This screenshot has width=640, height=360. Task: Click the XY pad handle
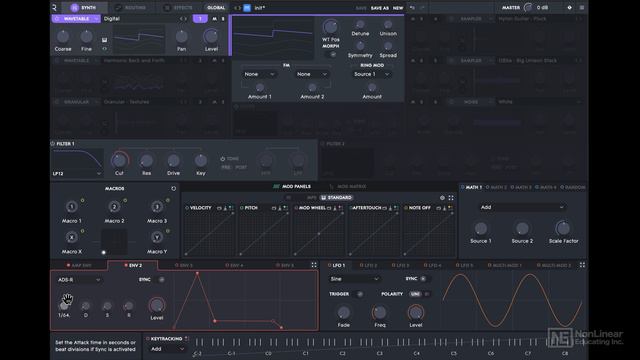pos(104,252)
